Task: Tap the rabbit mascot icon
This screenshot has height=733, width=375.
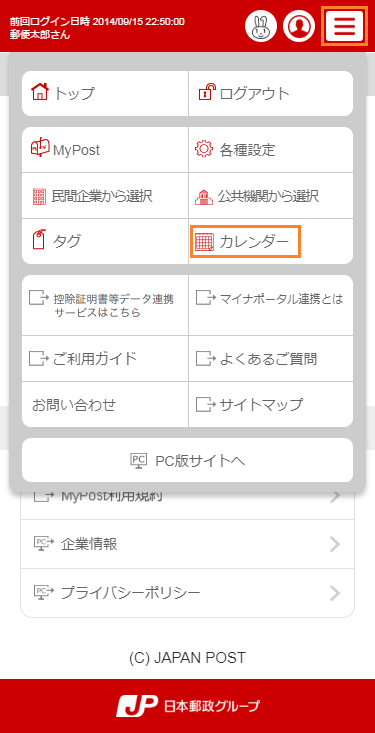Action: point(261,27)
